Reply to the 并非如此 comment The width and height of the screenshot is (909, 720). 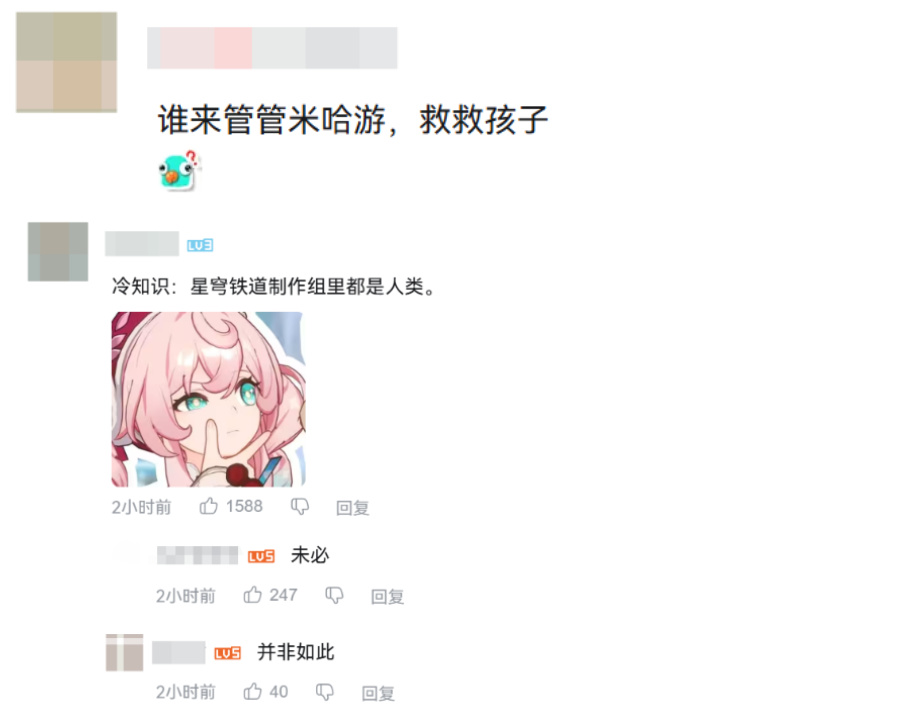click(378, 693)
